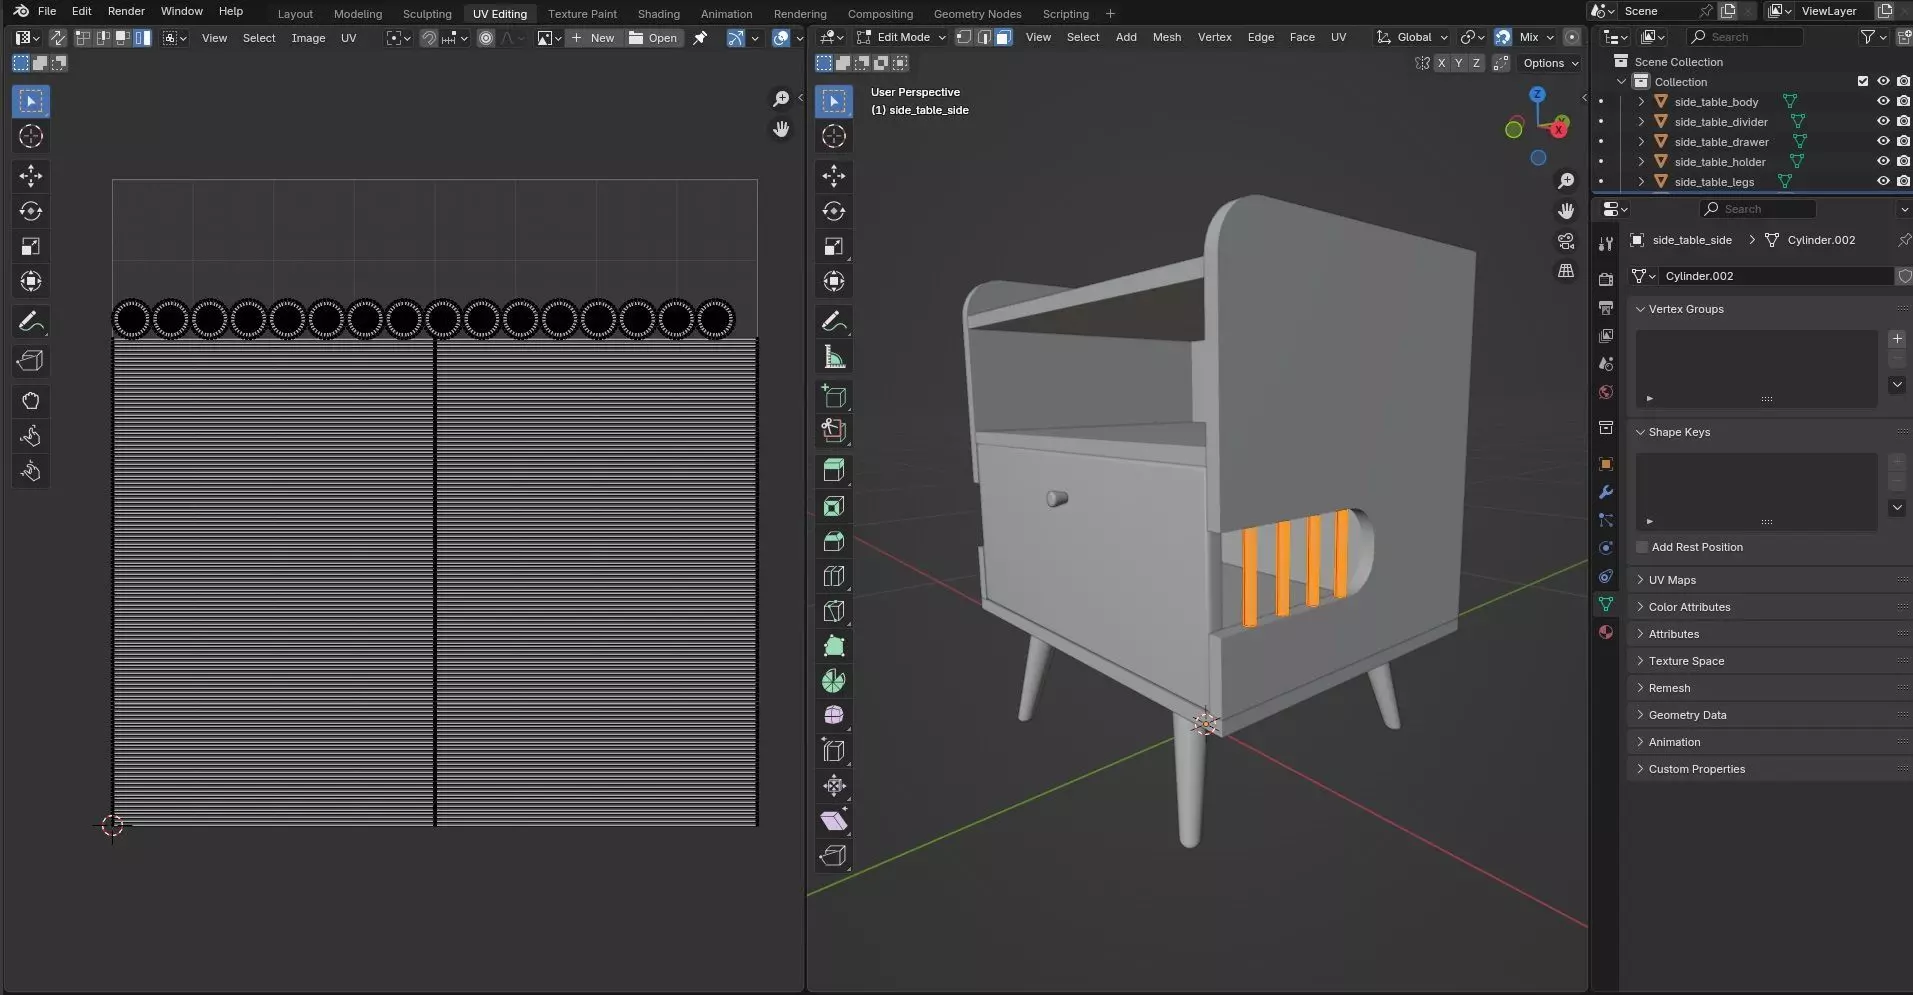Switch viewport to orthographic grid view
1913x995 pixels.
pyautogui.click(x=1566, y=271)
